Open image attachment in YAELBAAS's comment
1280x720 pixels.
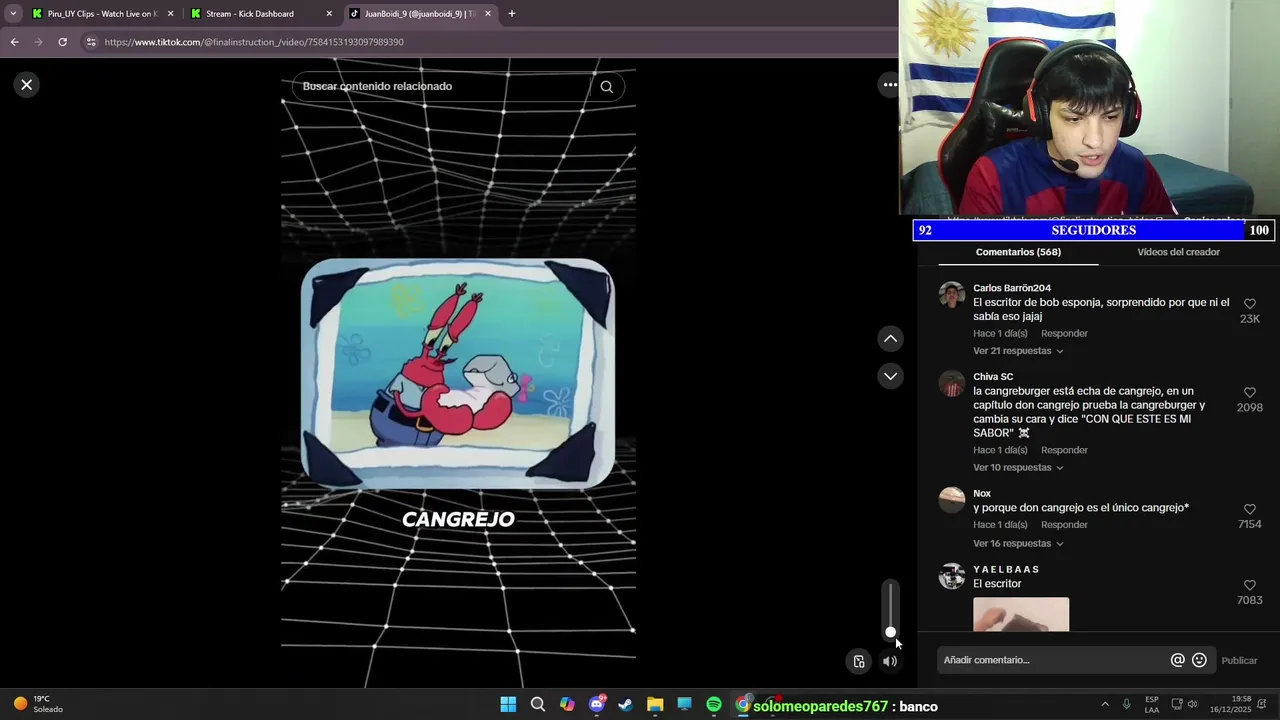click(1021, 615)
